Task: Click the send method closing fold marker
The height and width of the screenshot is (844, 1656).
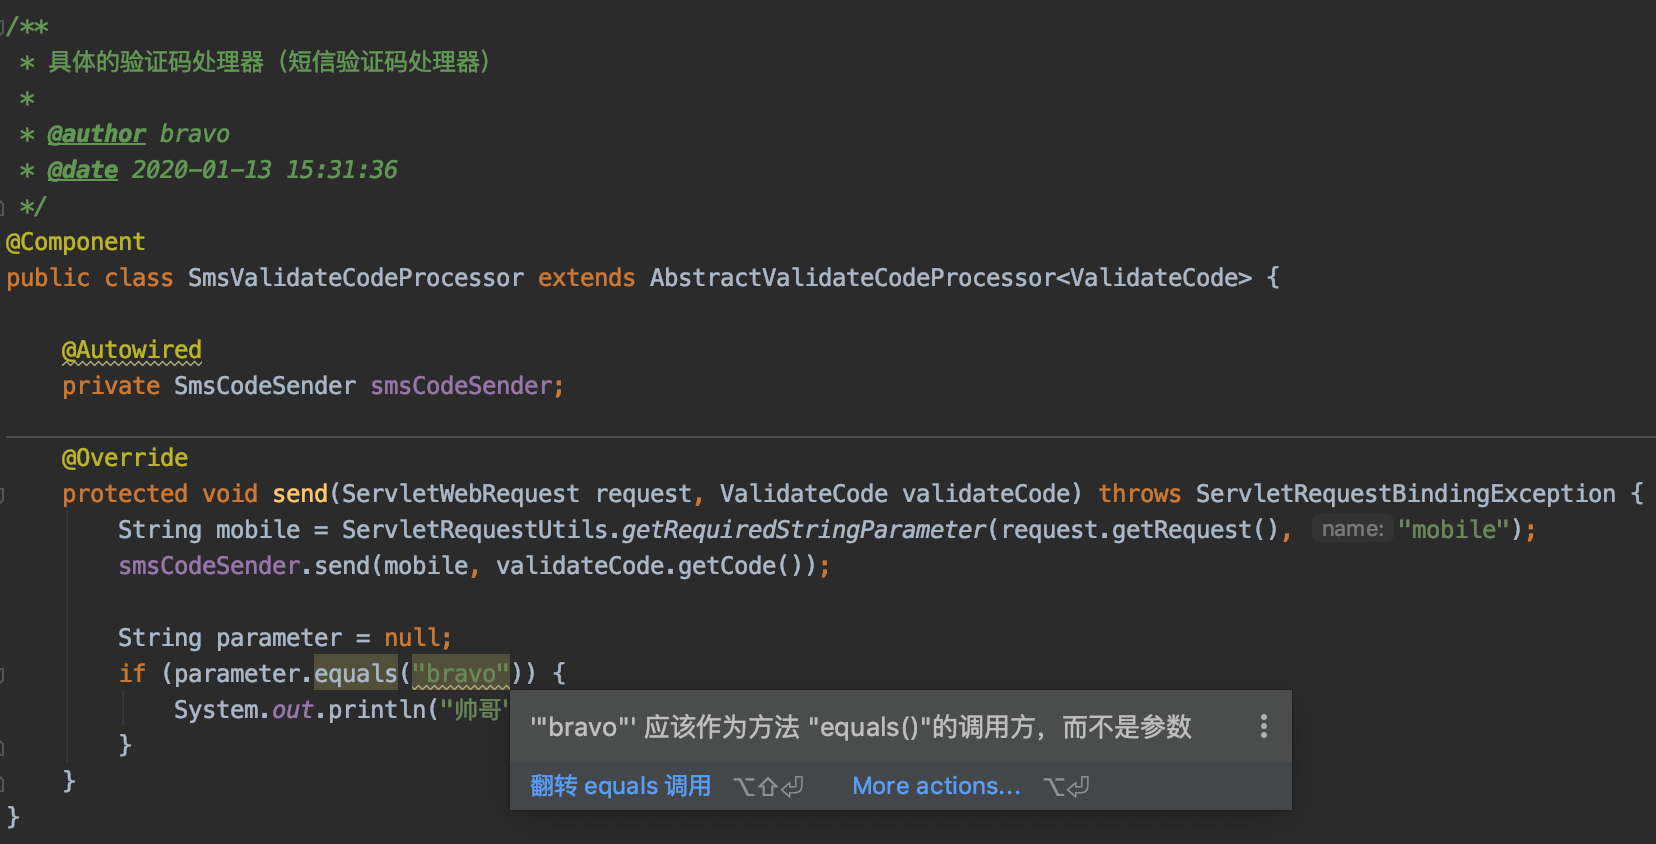Action: click(x=3, y=782)
